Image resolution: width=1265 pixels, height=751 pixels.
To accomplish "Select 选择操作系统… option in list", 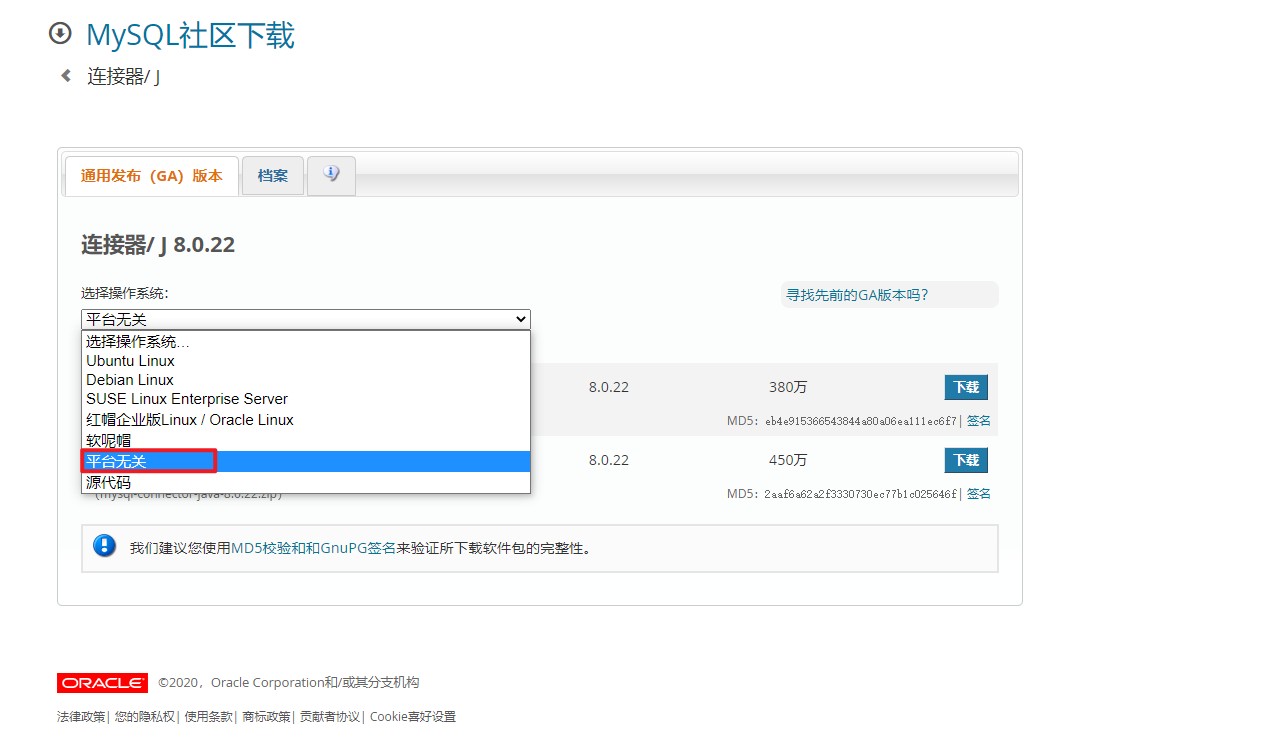I will 306,341.
